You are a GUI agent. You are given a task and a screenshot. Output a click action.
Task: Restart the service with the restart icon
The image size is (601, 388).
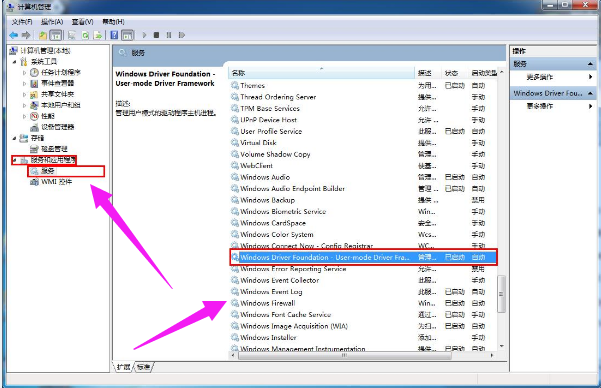pos(182,35)
